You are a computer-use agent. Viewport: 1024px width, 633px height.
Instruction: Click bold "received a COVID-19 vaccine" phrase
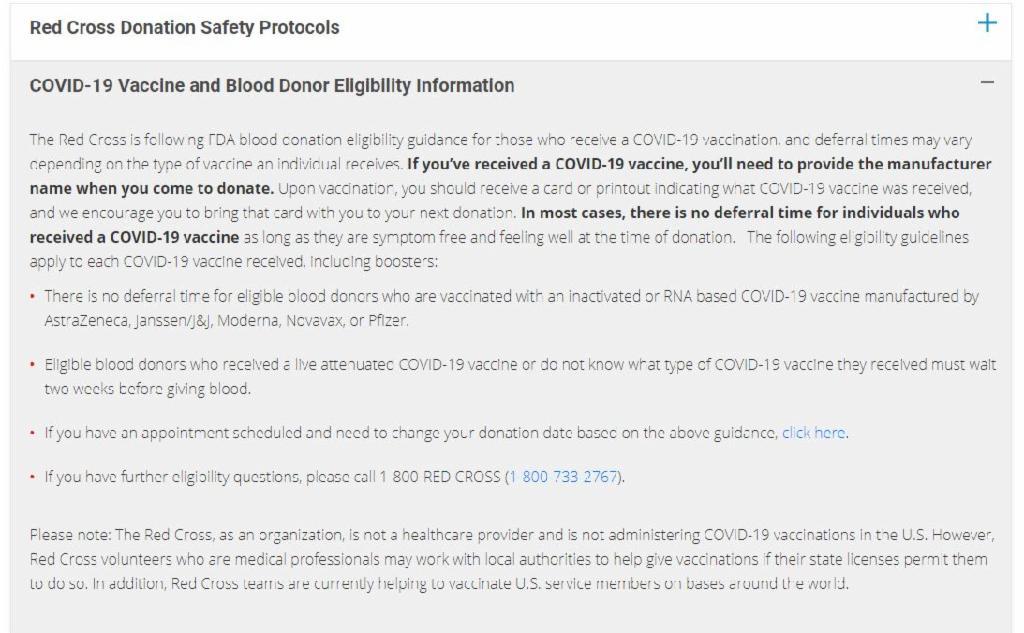[134, 236]
